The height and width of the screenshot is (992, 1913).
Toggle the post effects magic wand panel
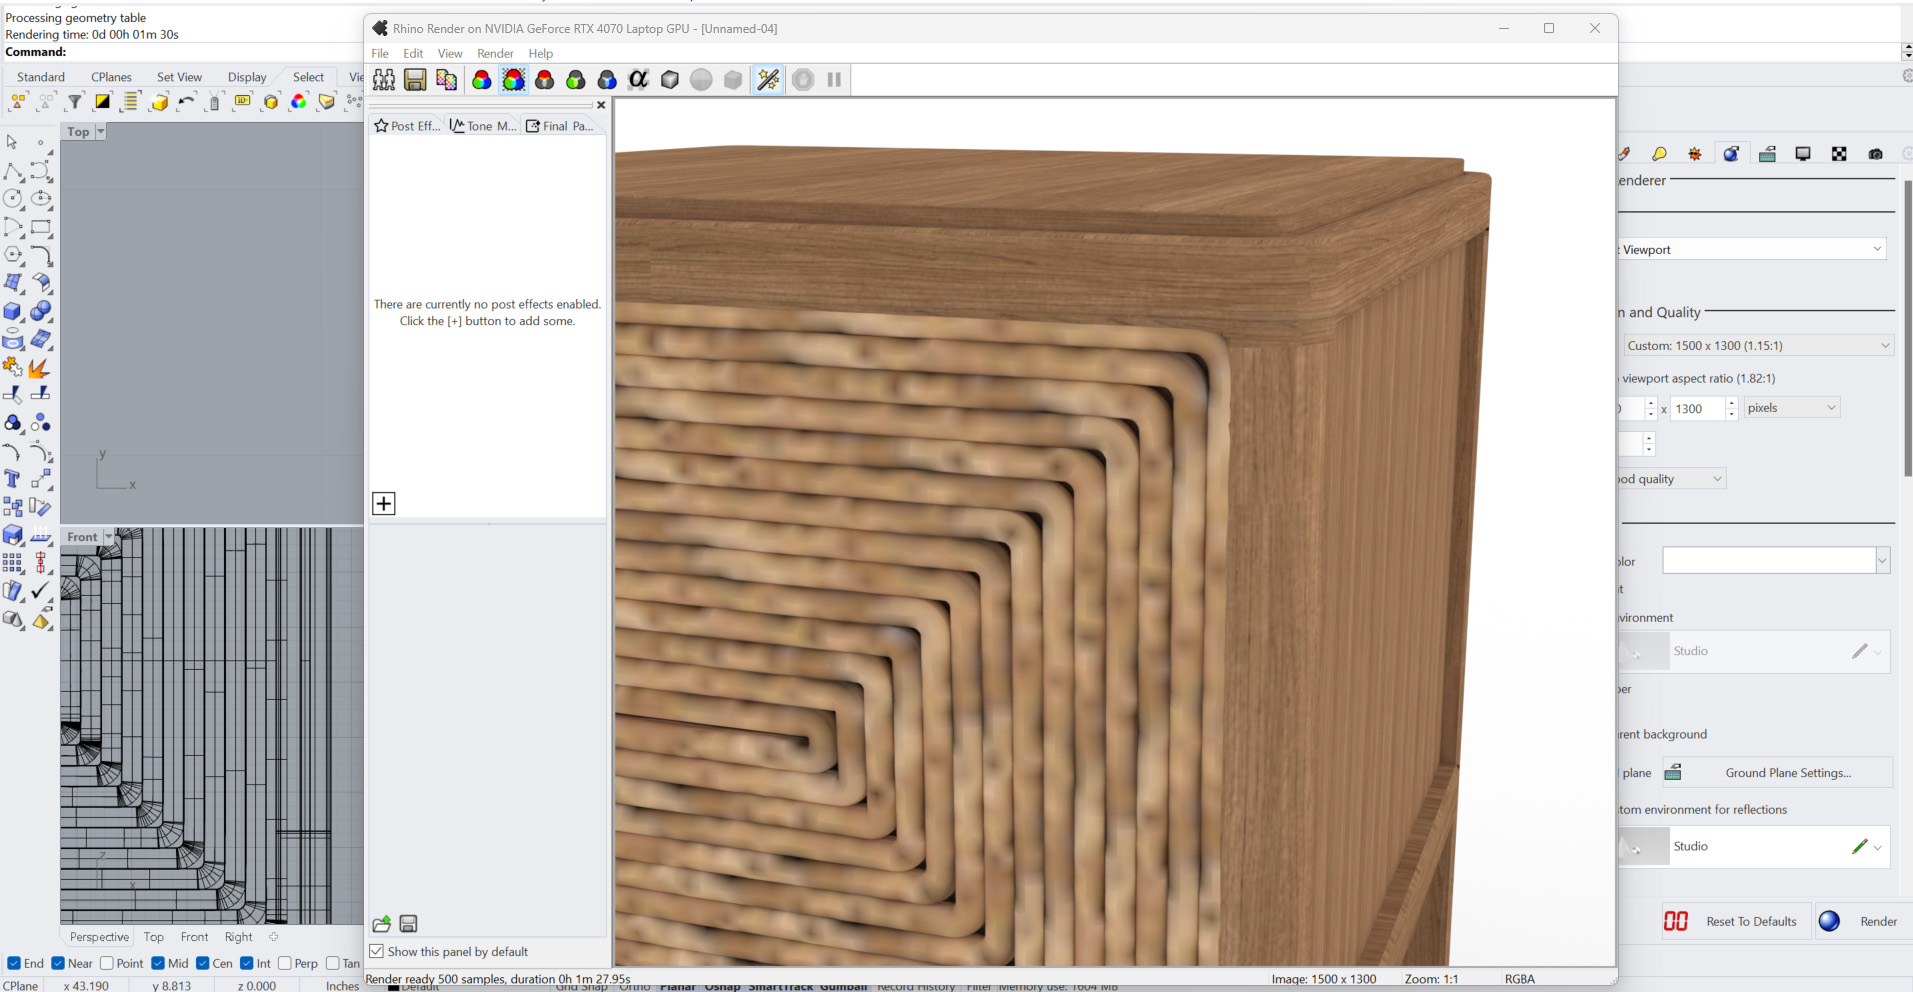768,80
